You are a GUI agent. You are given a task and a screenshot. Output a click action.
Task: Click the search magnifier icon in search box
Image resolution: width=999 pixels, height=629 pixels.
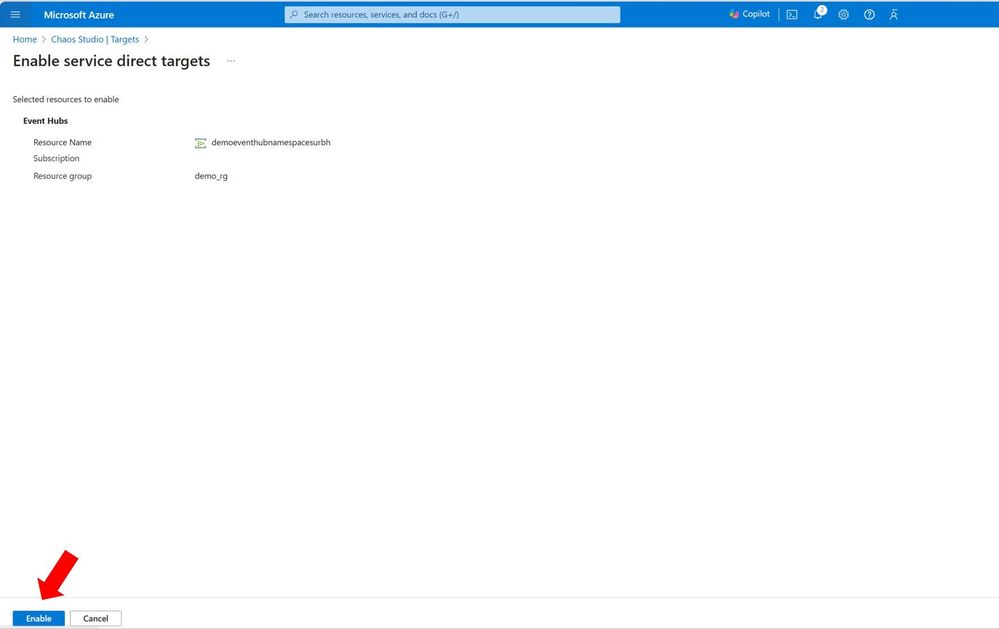click(294, 14)
